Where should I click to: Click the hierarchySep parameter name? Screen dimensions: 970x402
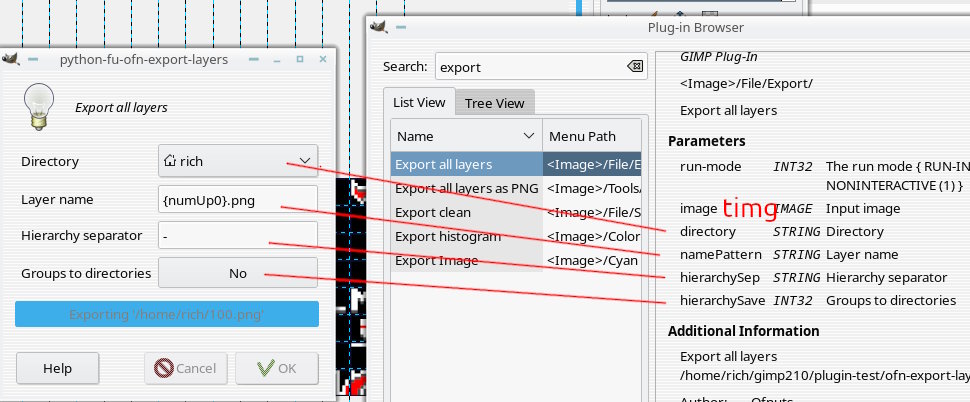pos(719,278)
